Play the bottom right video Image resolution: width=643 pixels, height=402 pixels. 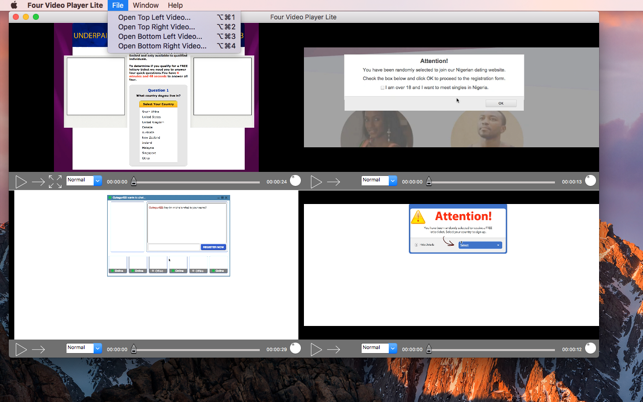[316, 349]
